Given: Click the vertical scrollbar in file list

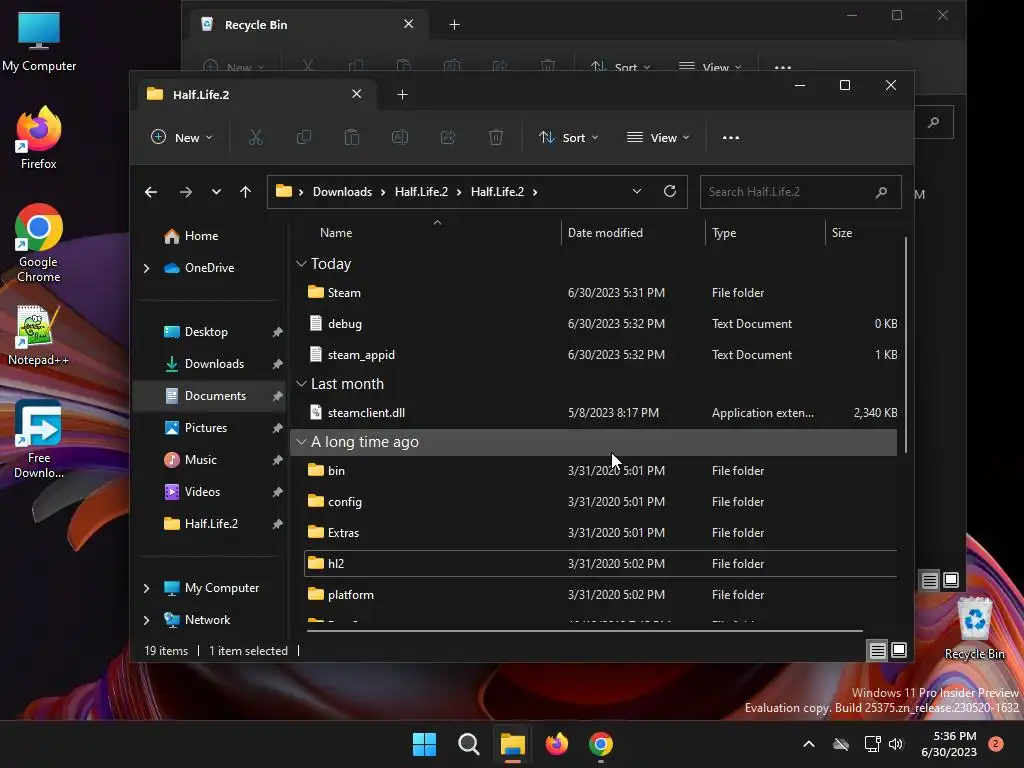Looking at the screenshot, I should point(906,345).
